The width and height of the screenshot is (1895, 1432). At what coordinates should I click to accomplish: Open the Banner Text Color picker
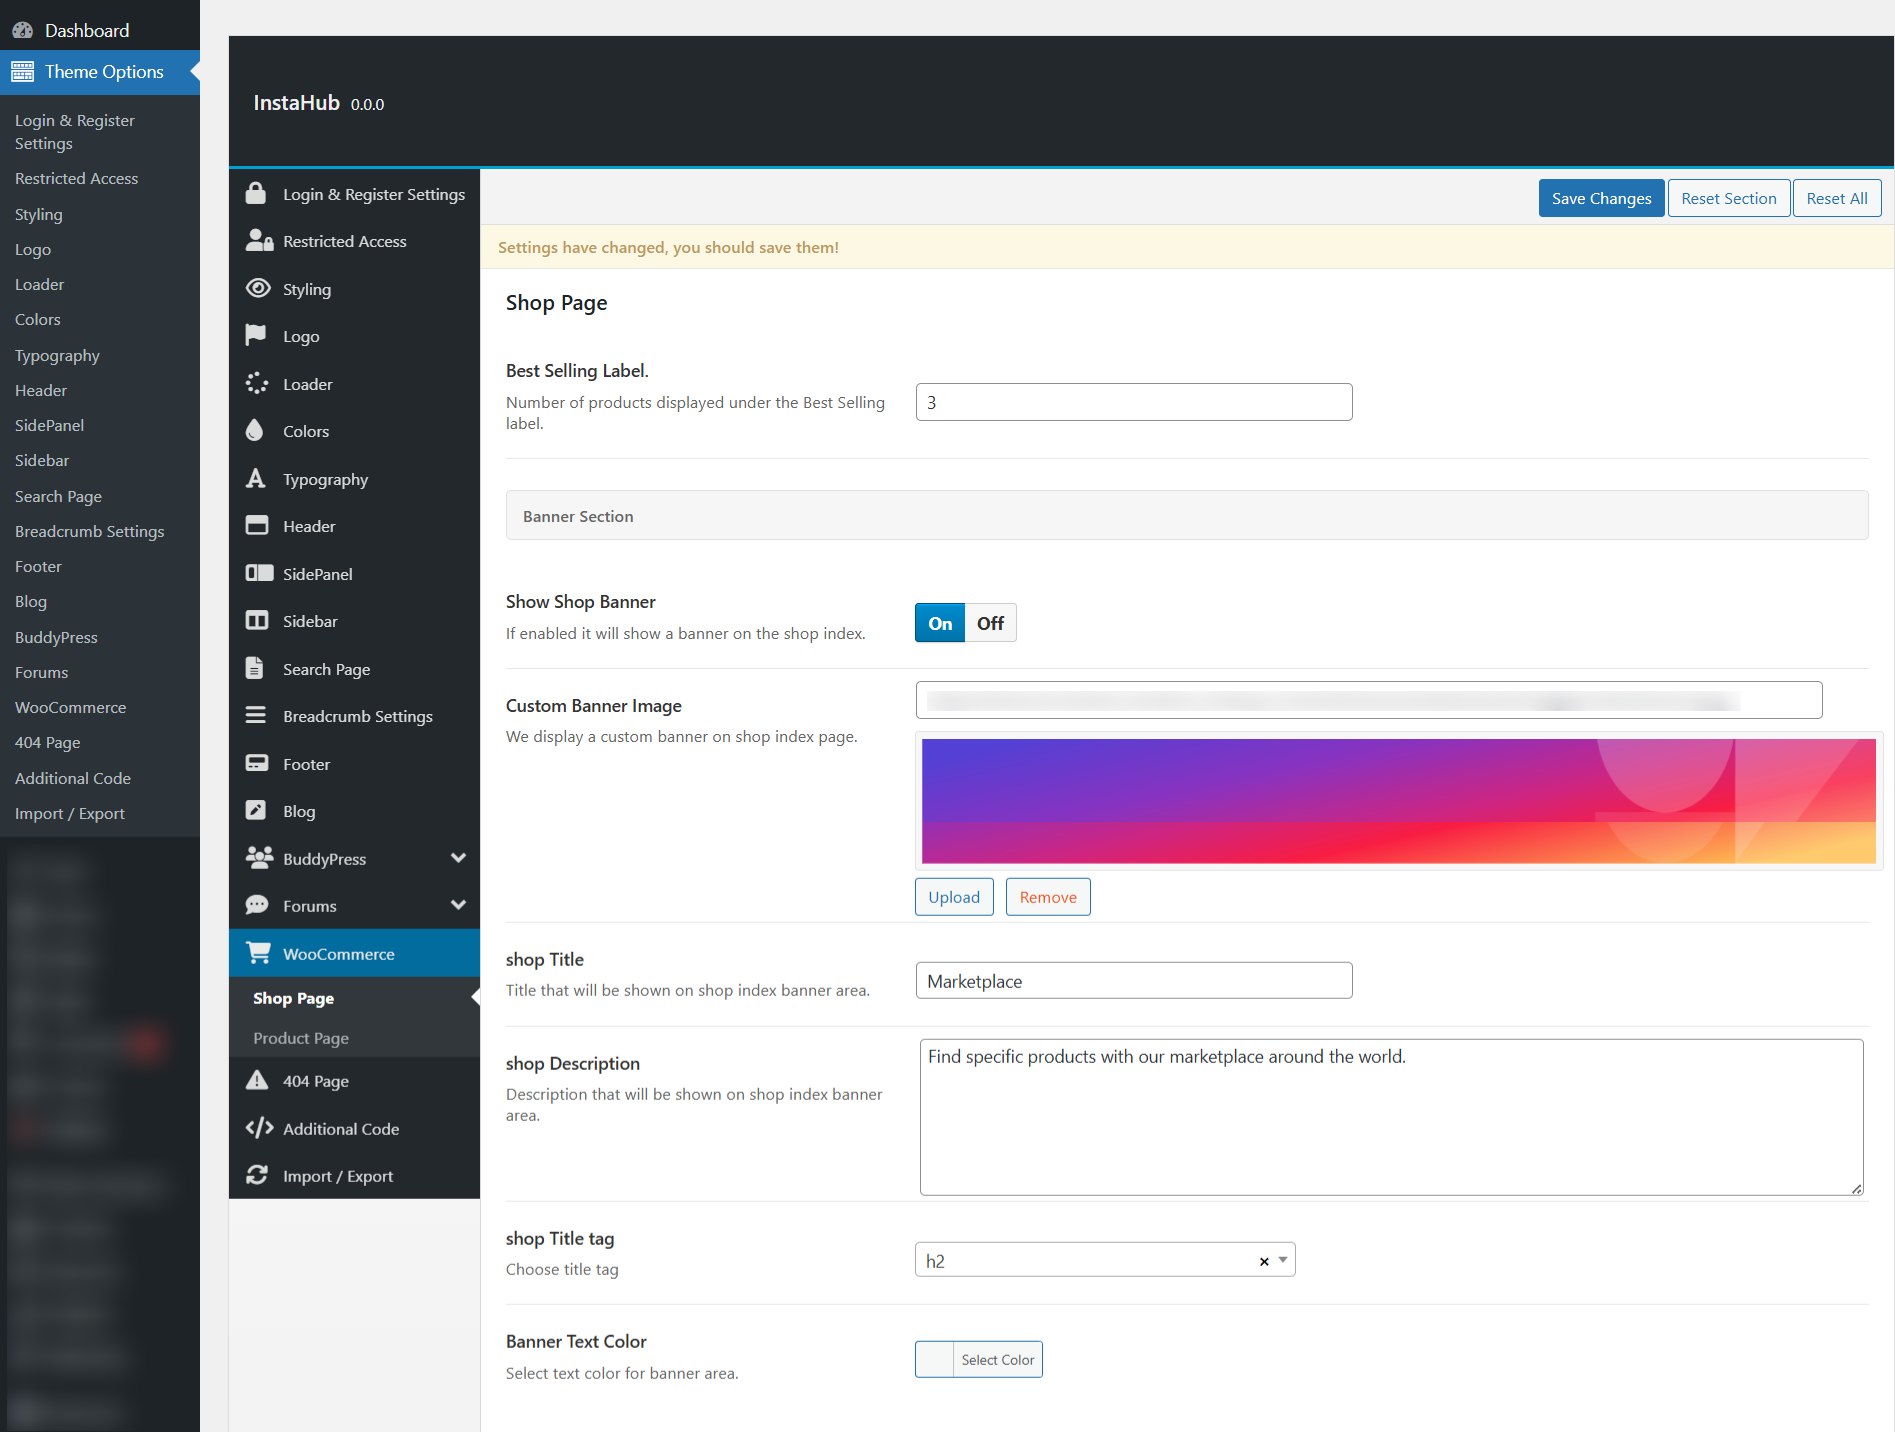(978, 1360)
